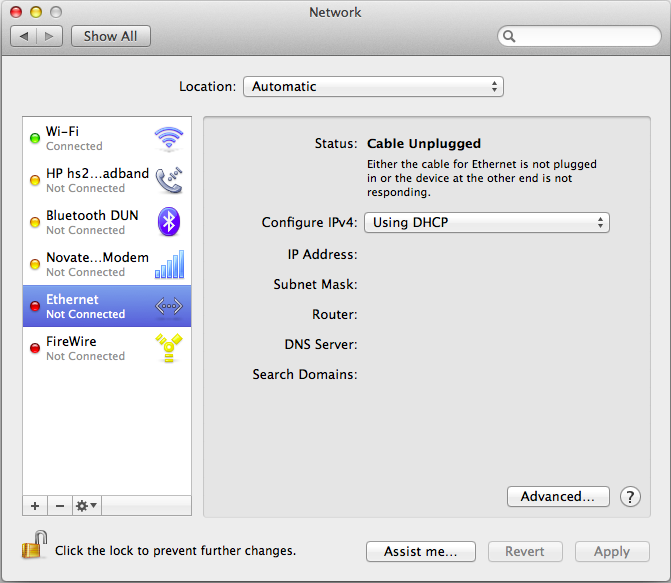Open the help question mark button

tap(630, 496)
